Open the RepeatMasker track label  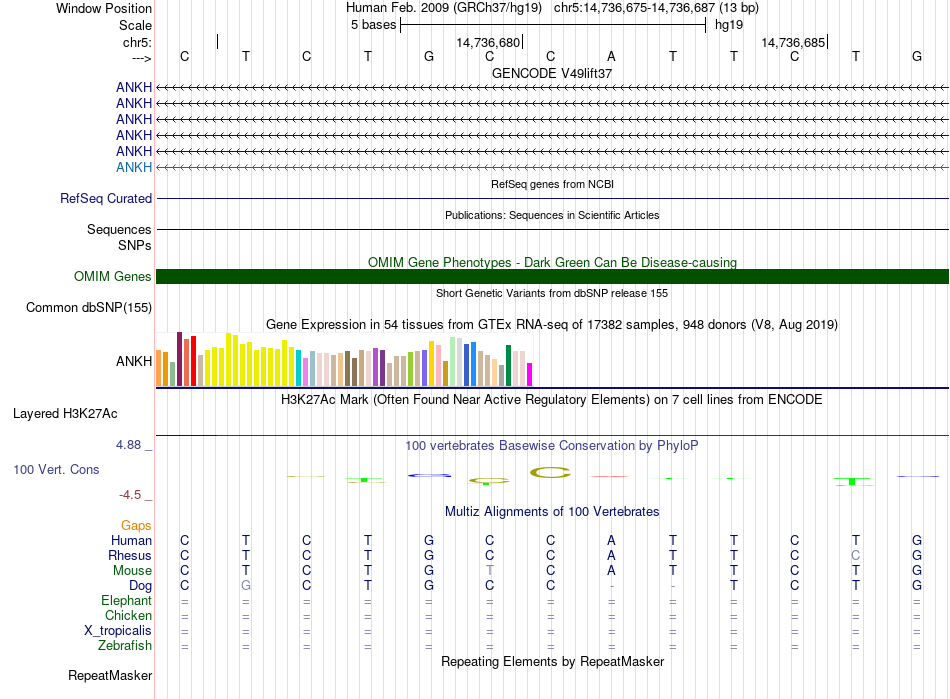[x=109, y=676]
